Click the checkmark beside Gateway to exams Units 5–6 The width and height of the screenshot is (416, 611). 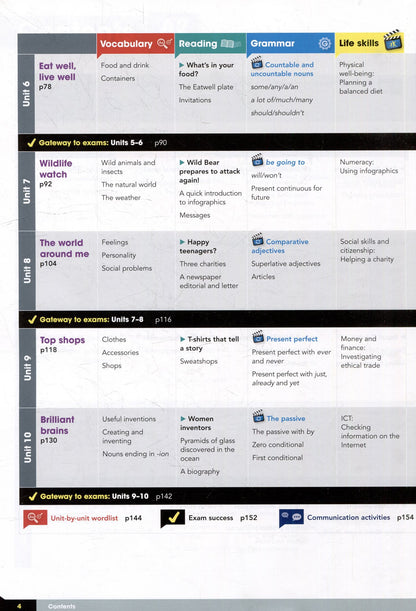tap(32, 143)
